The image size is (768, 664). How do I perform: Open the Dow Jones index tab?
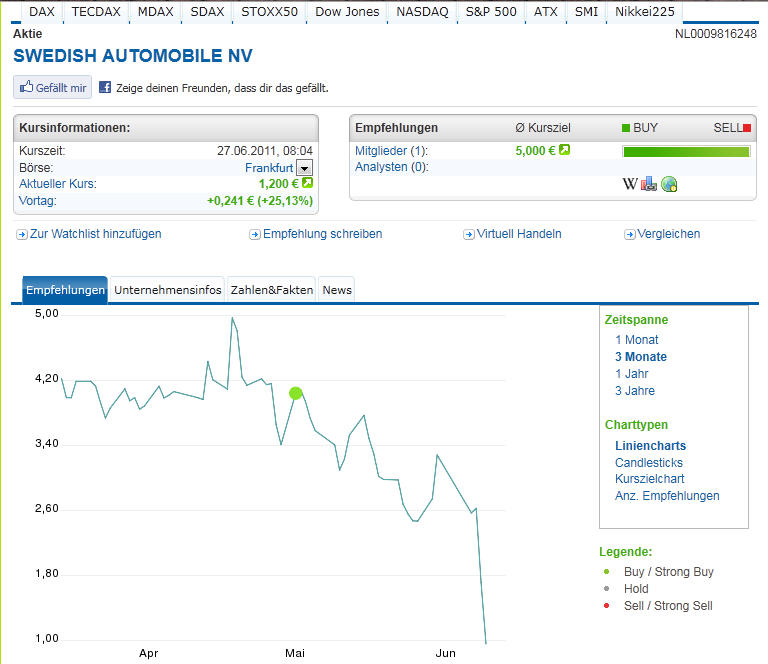tap(347, 12)
